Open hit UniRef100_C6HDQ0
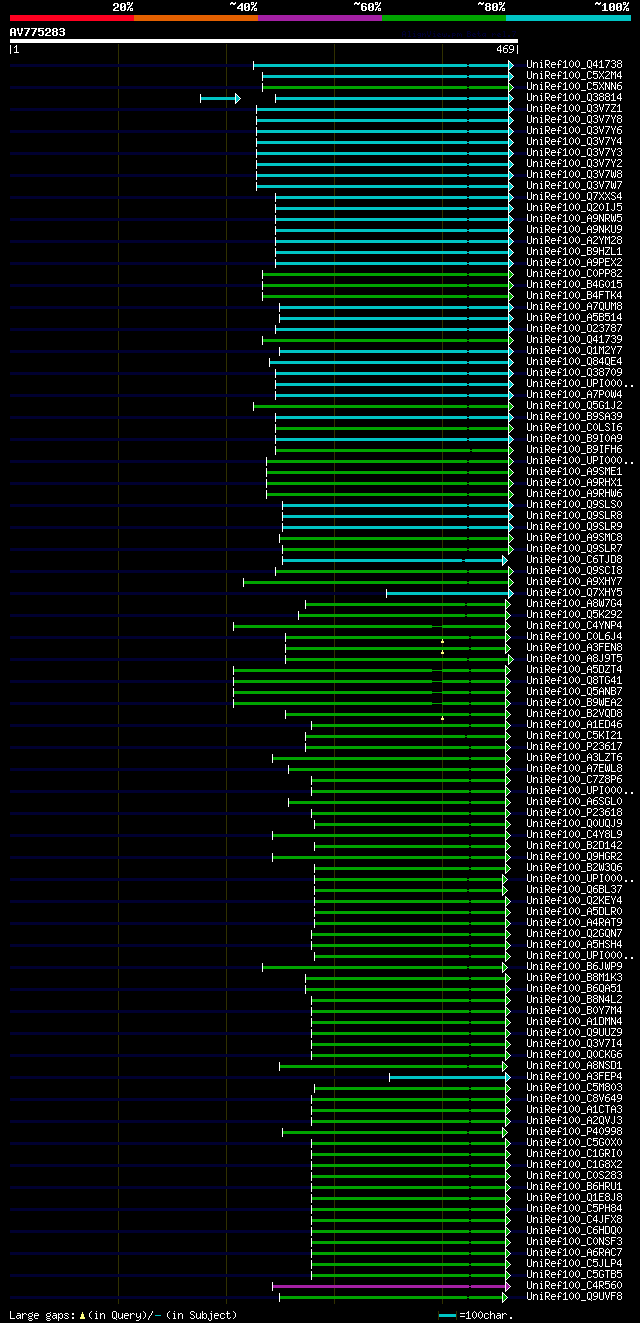Viewport: 640px width, 1323px height. 574,1230
